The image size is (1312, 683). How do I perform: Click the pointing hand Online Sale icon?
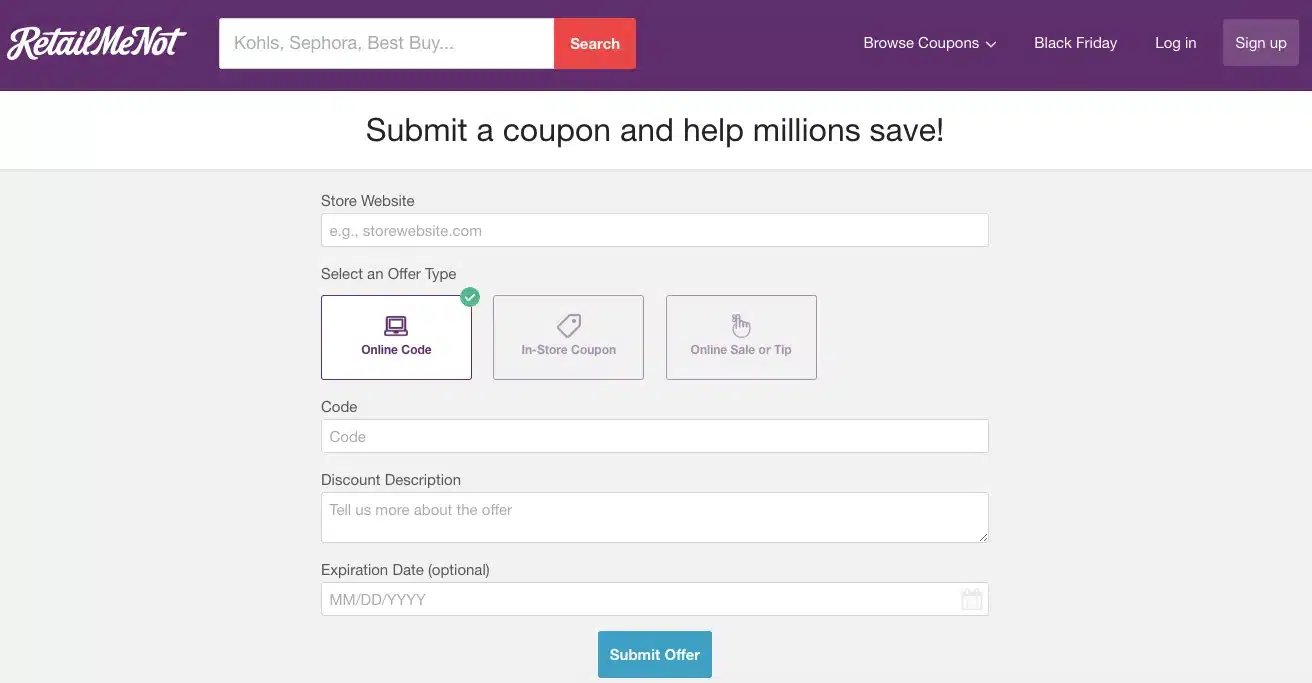point(741,326)
